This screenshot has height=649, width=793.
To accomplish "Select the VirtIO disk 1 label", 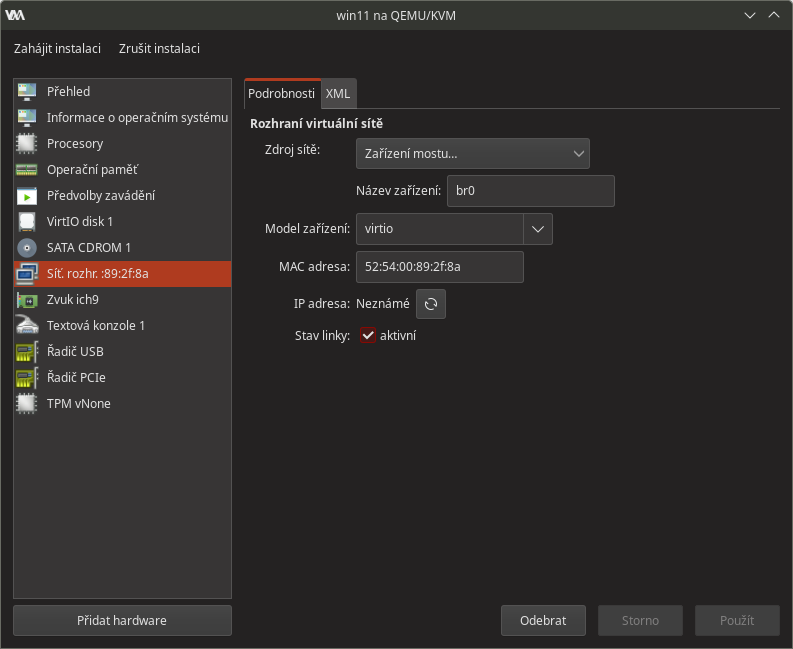I will pyautogui.click(x=80, y=222).
